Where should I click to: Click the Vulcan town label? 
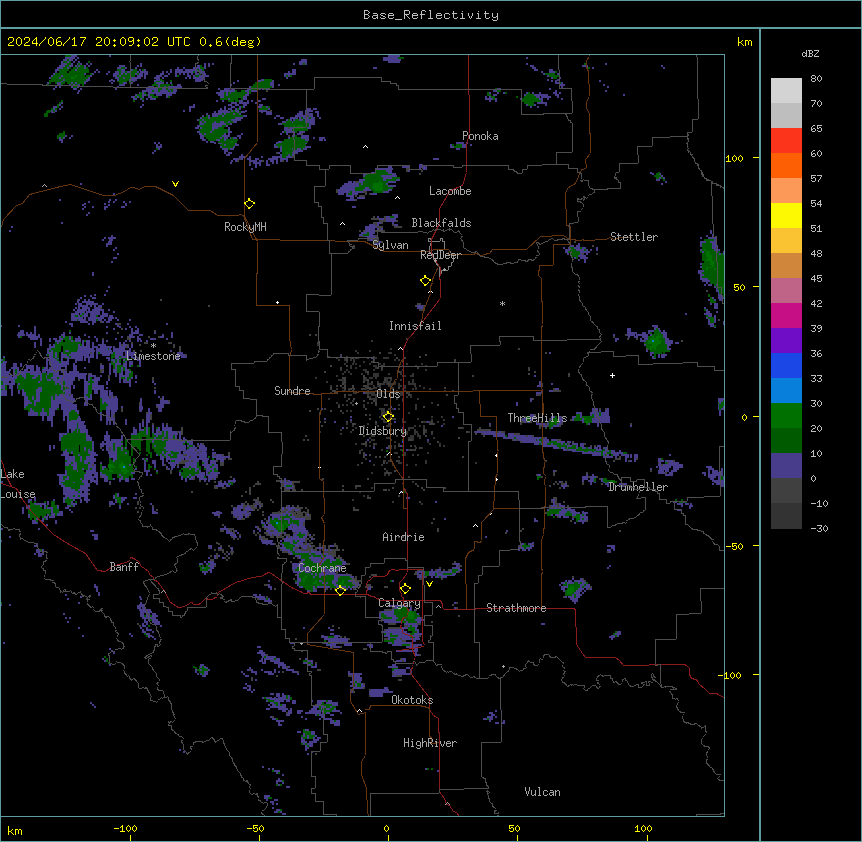tap(542, 792)
